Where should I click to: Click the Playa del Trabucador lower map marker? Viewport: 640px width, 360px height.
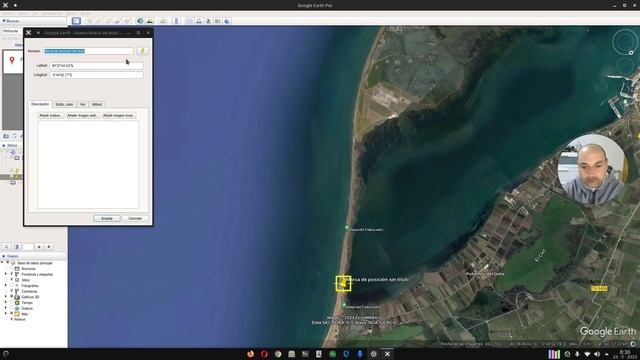[x=344, y=305]
